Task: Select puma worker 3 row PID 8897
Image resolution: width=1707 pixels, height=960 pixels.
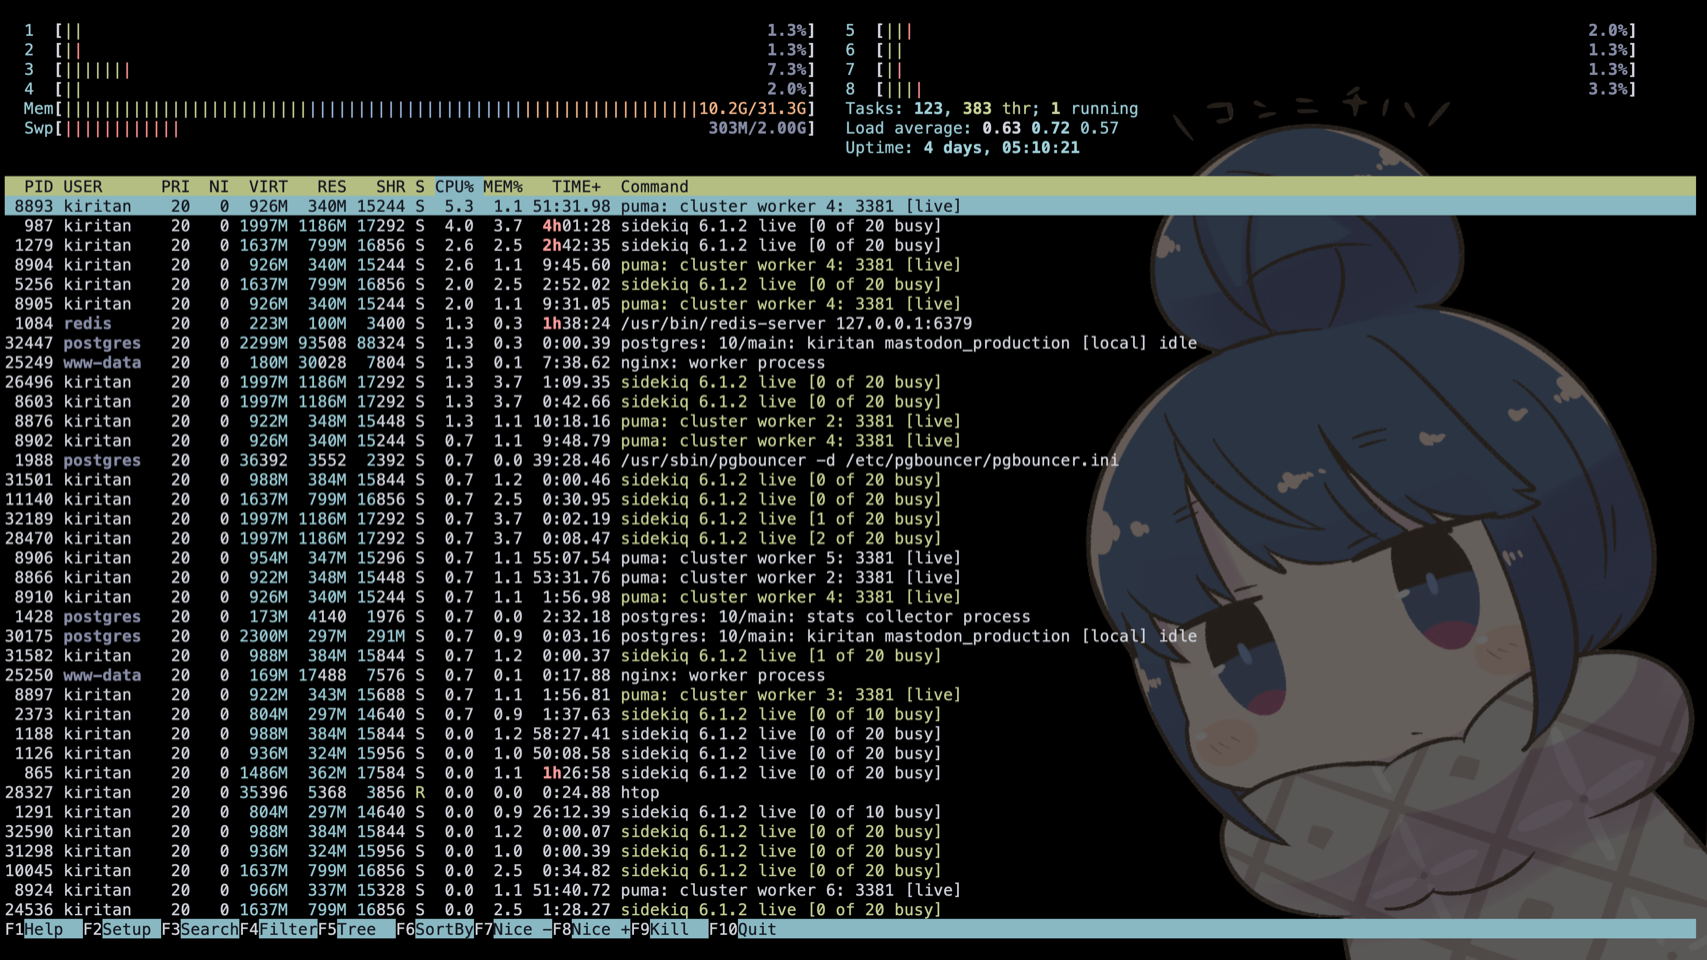Action: tap(850, 695)
